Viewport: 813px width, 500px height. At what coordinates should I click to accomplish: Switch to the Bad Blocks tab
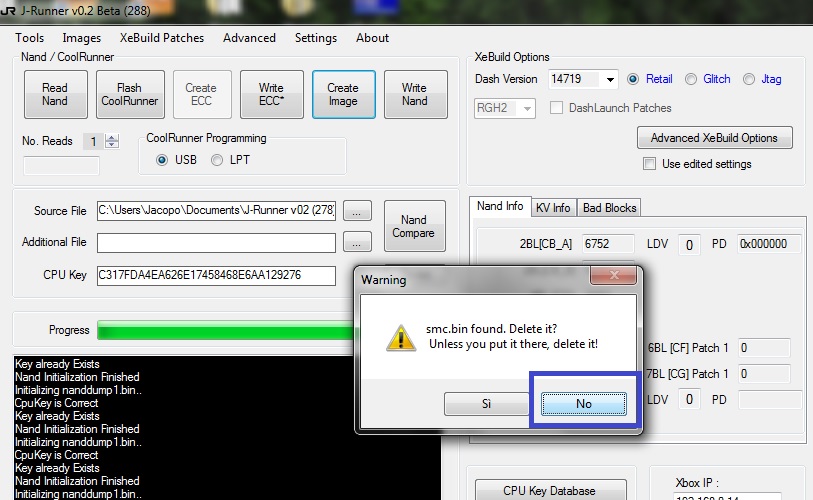(x=609, y=208)
